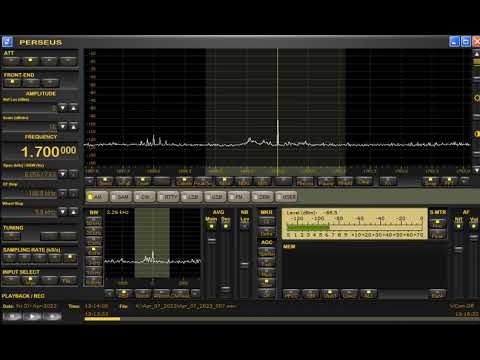Screen dimensions: 480x360
Task: Click the 1.700 000 frequency display
Action: click(48, 152)
